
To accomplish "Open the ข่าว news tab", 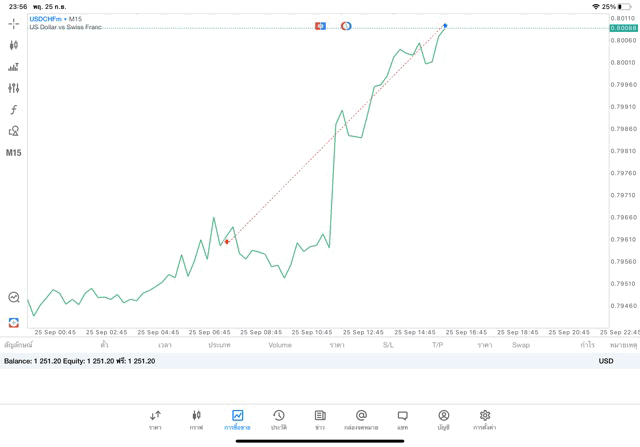I will (320, 419).
